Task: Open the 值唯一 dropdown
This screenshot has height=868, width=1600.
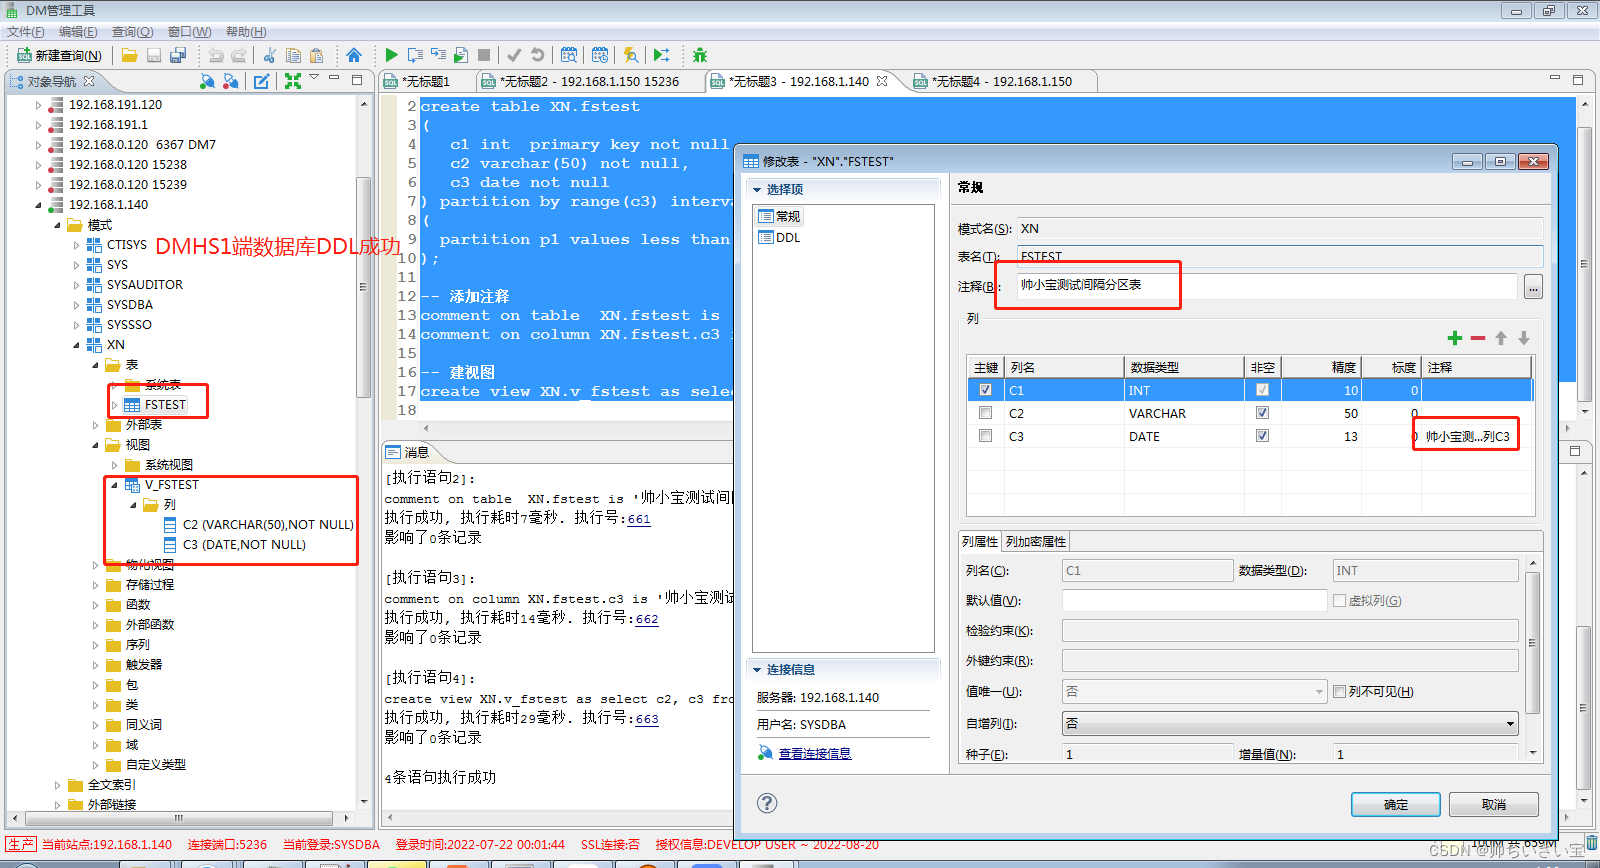Action: coord(1194,691)
